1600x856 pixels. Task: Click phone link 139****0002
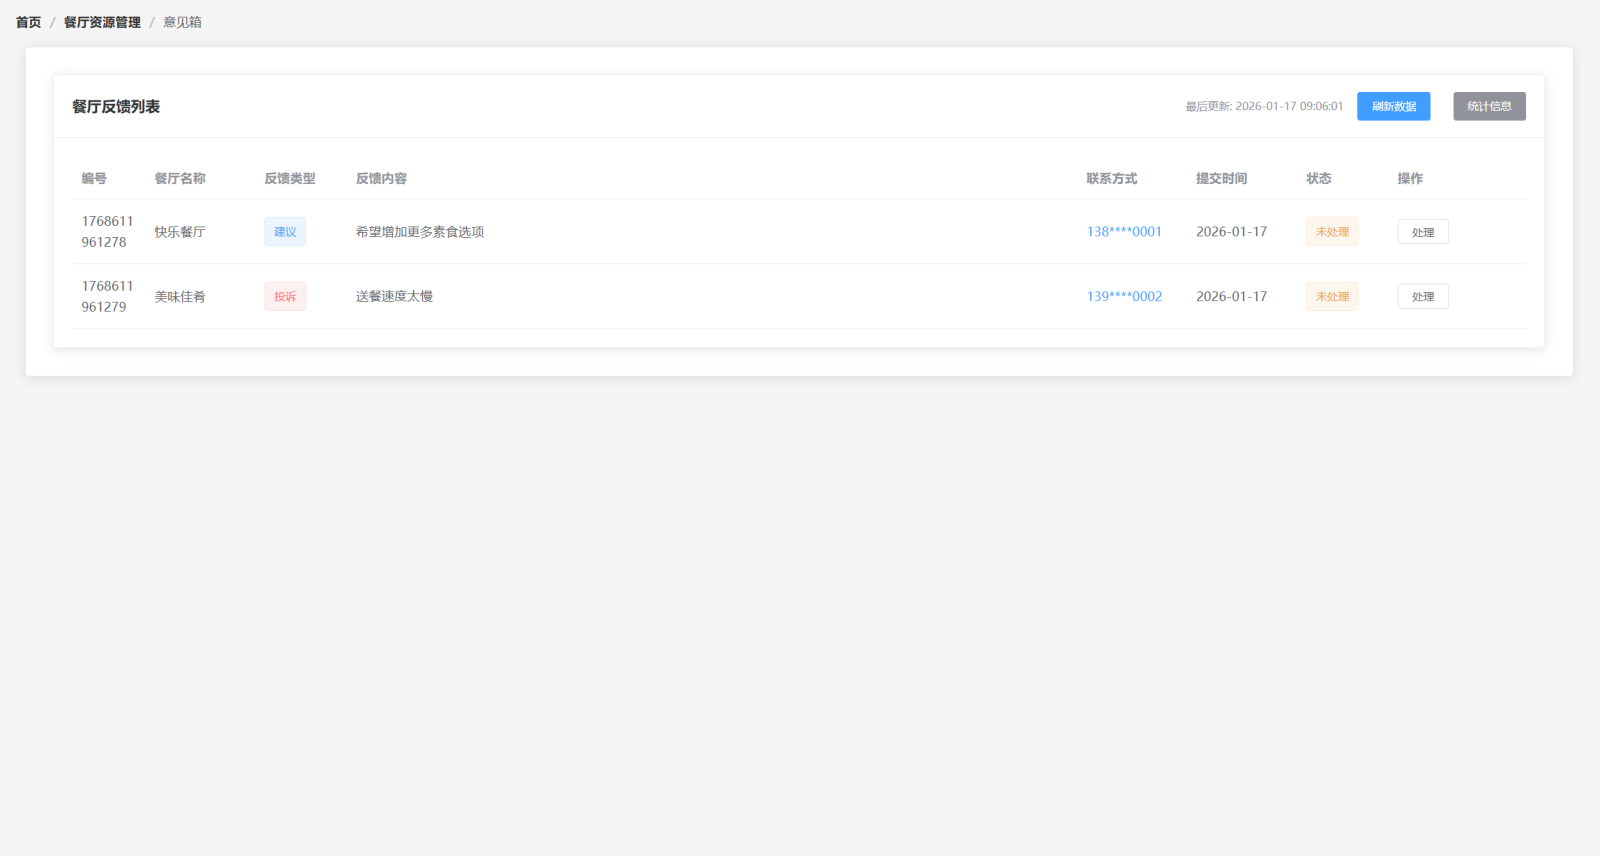(x=1124, y=297)
